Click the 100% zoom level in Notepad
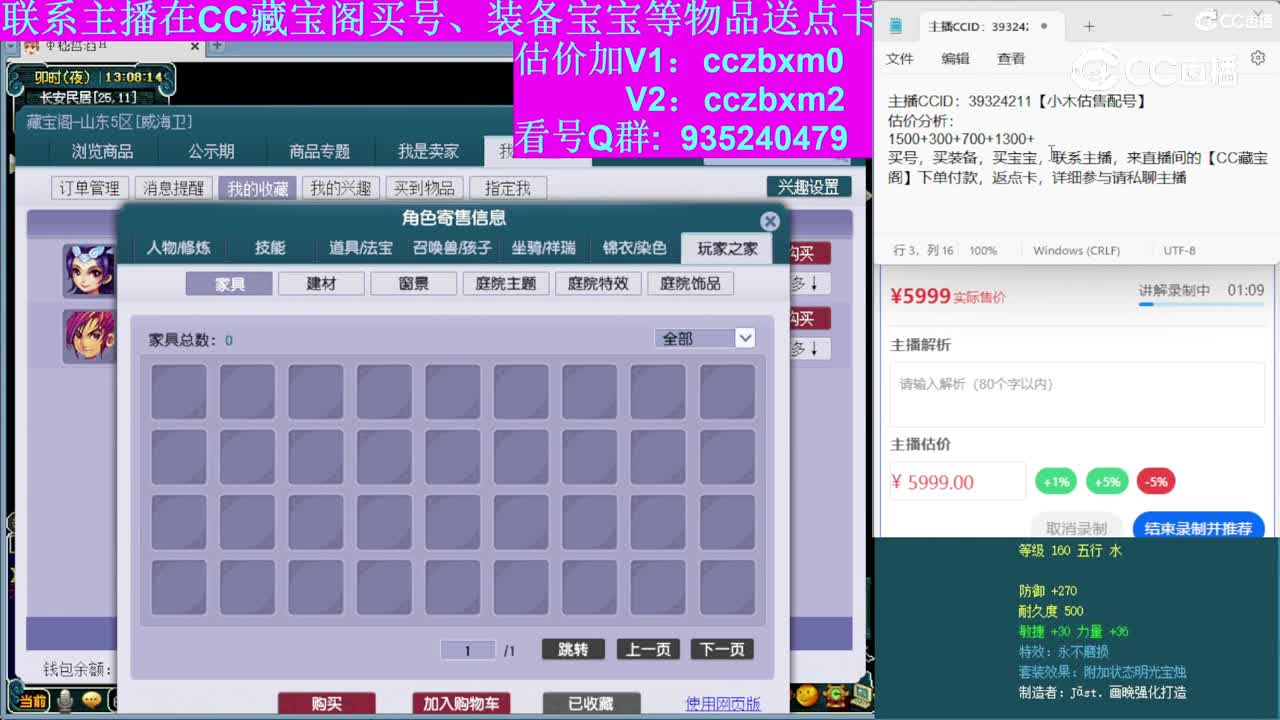The image size is (1280, 720). click(x=983, y=250)
